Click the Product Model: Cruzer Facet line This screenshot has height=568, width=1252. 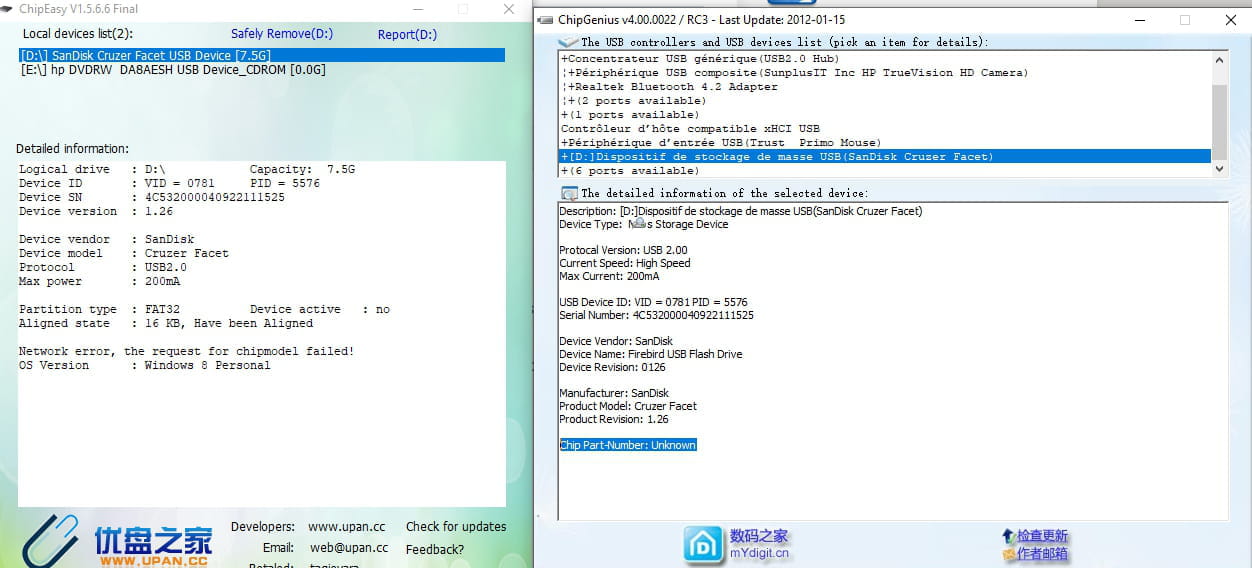tap(628, 406)
